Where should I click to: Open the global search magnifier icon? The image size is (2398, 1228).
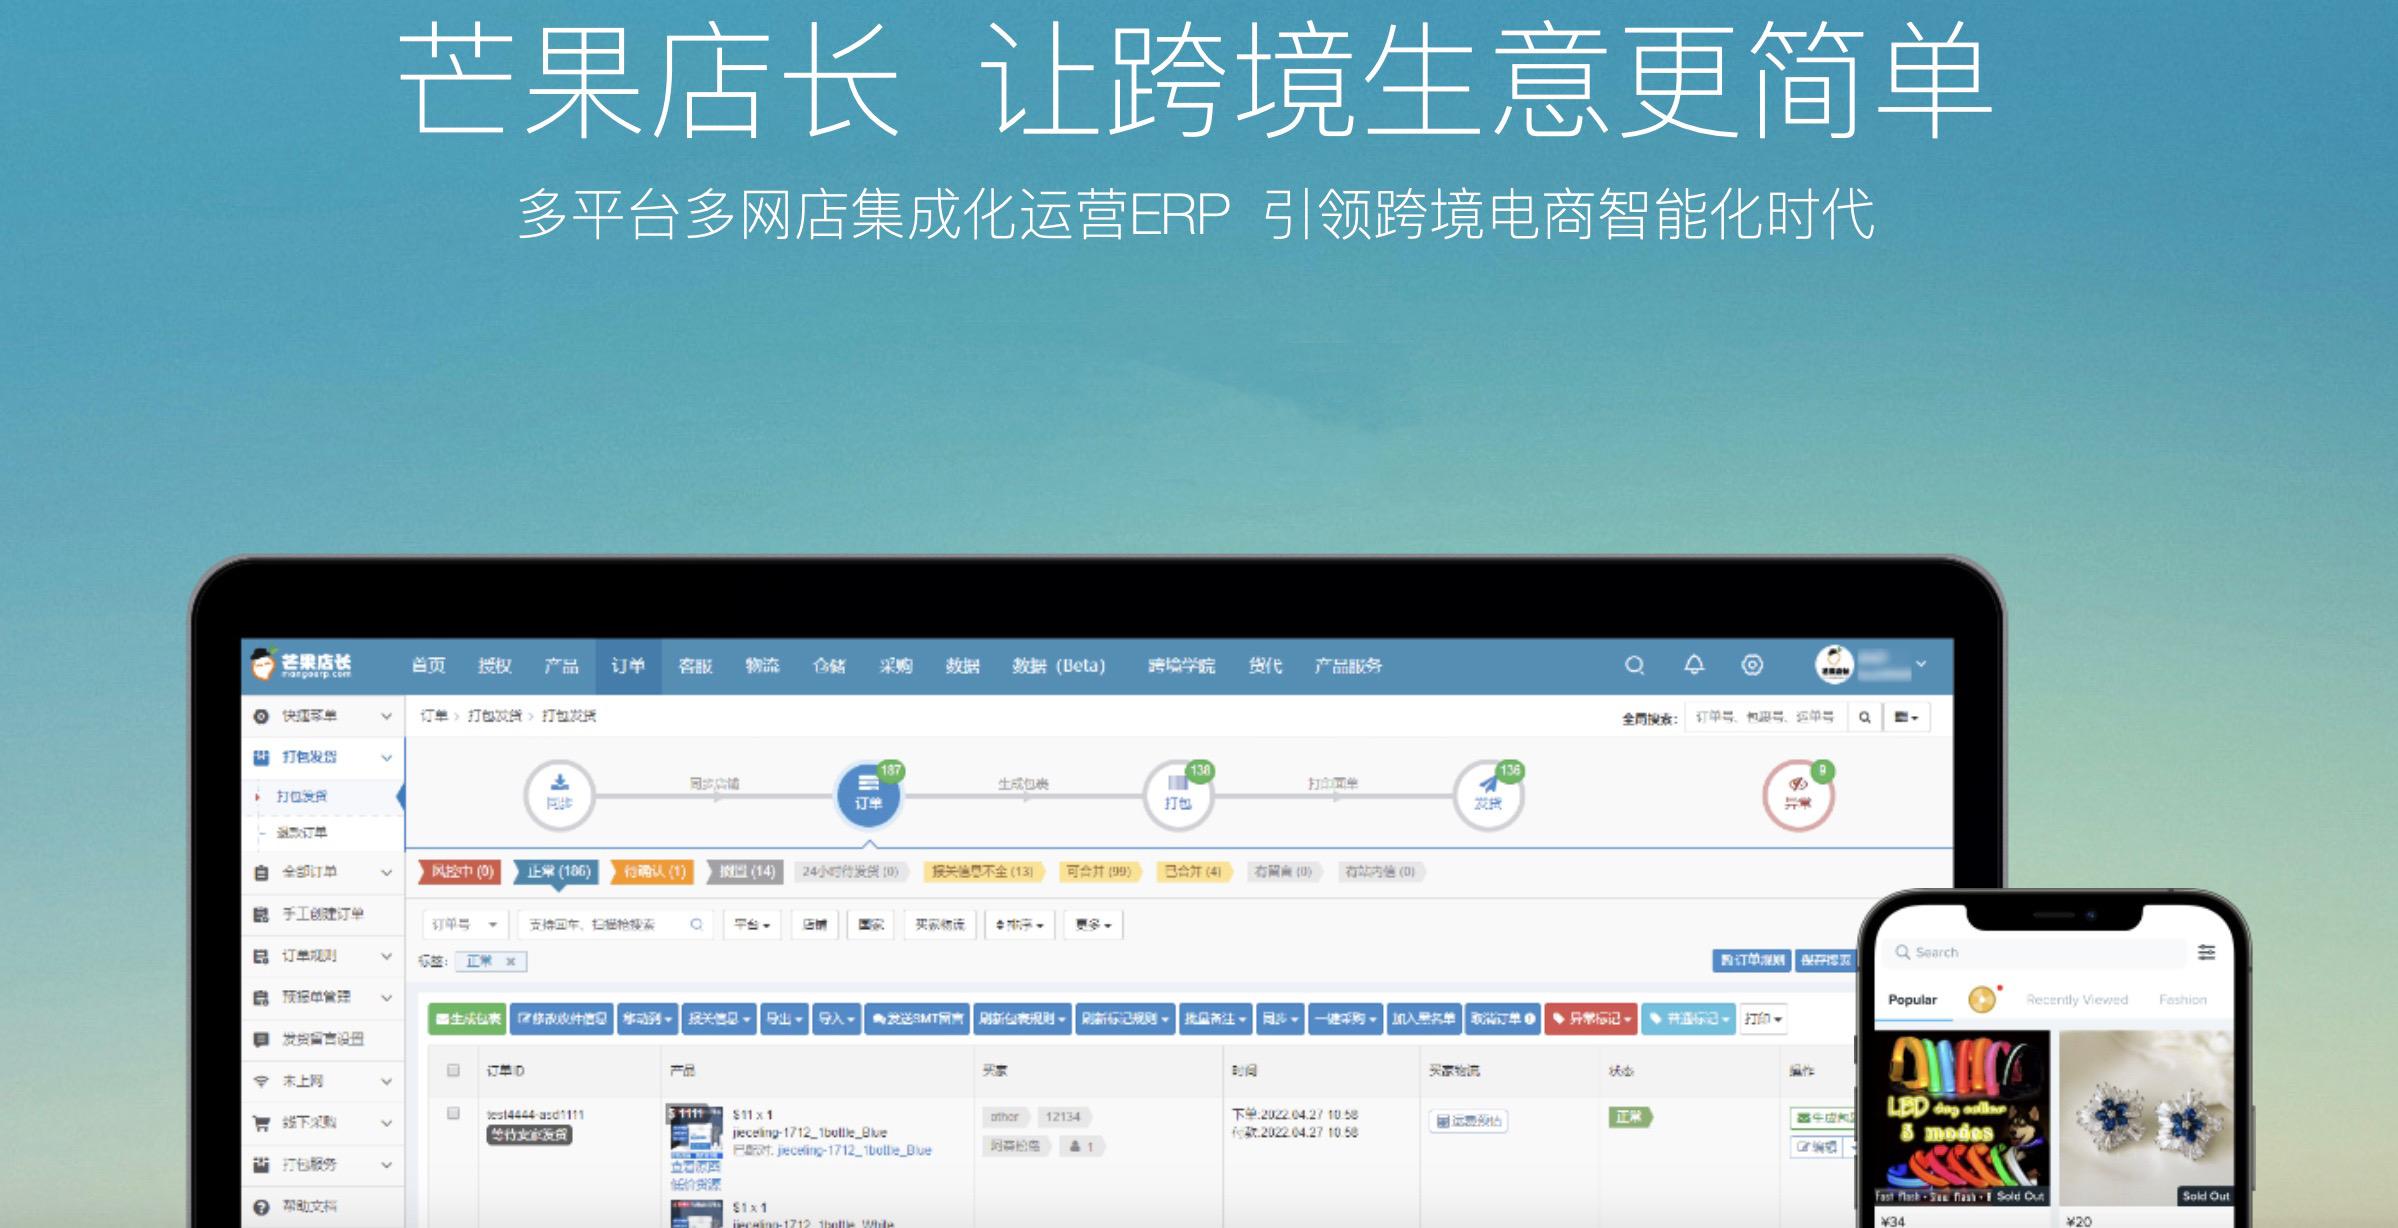(1634, 664)
